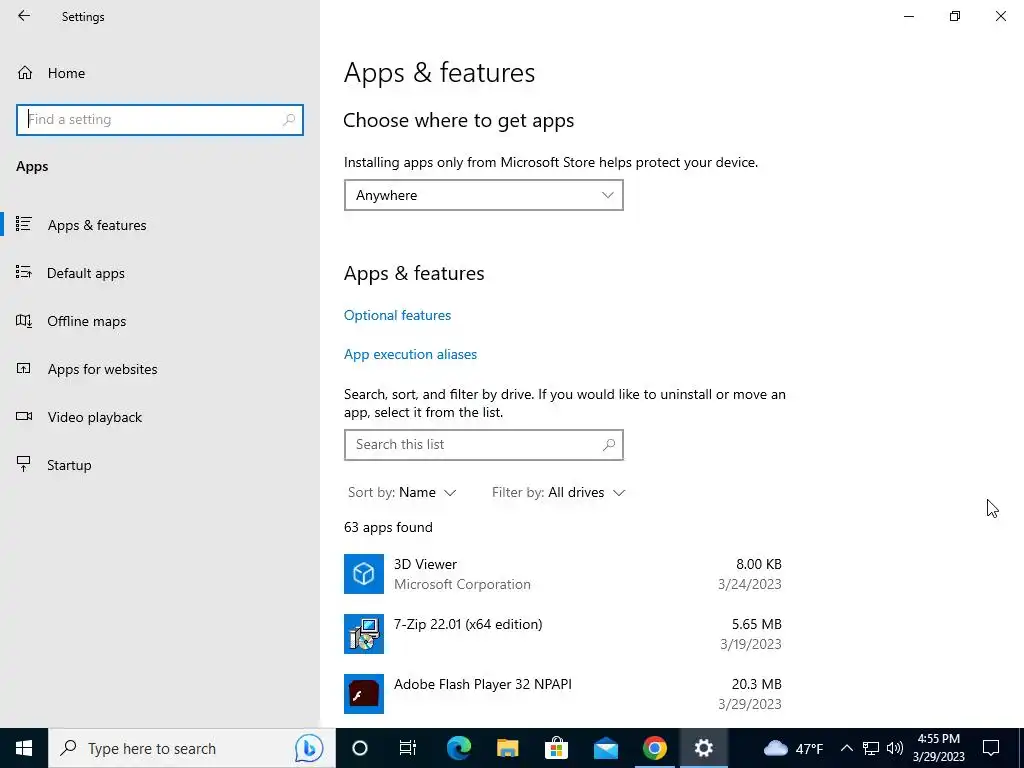This screenshot has height=768, width=1024.
Task: Open Microsoft Store from the taskbar
Action: (x=556, y=748)
